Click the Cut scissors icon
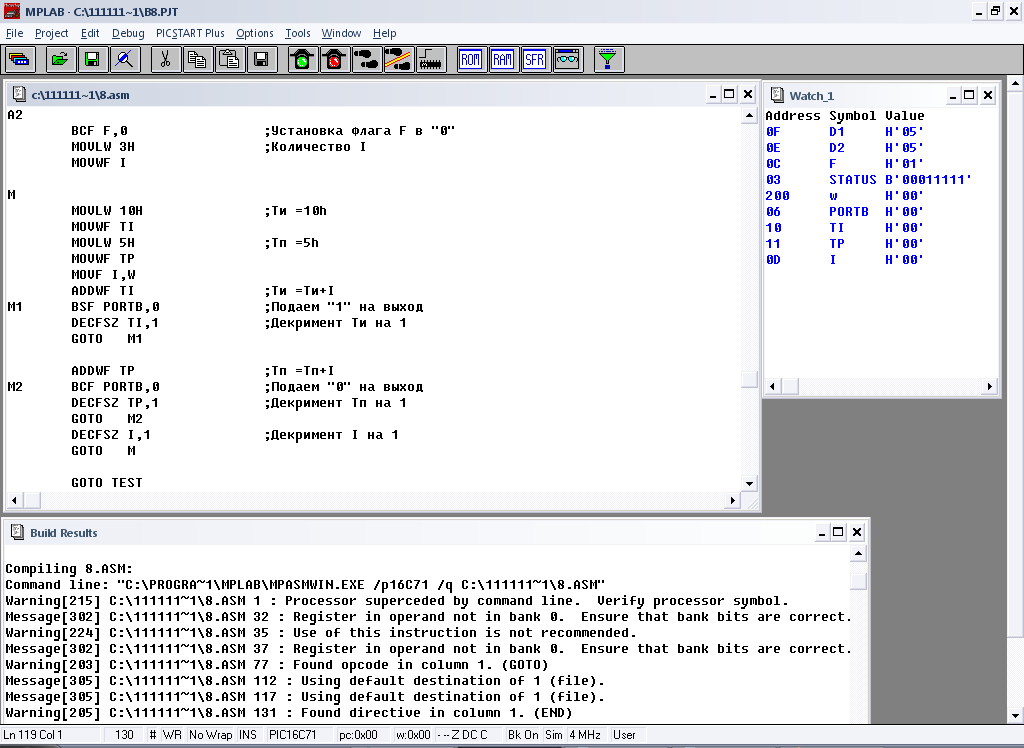 point(165,60)
